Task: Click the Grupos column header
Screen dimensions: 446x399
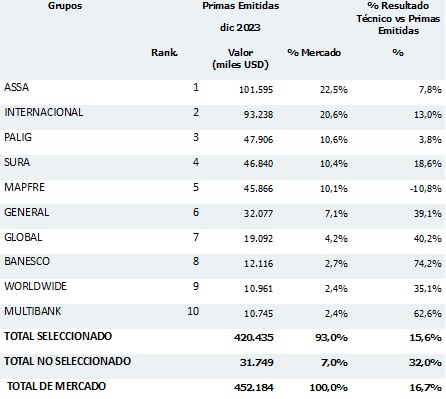Action: pyautogui.click(x=65, y=6)
